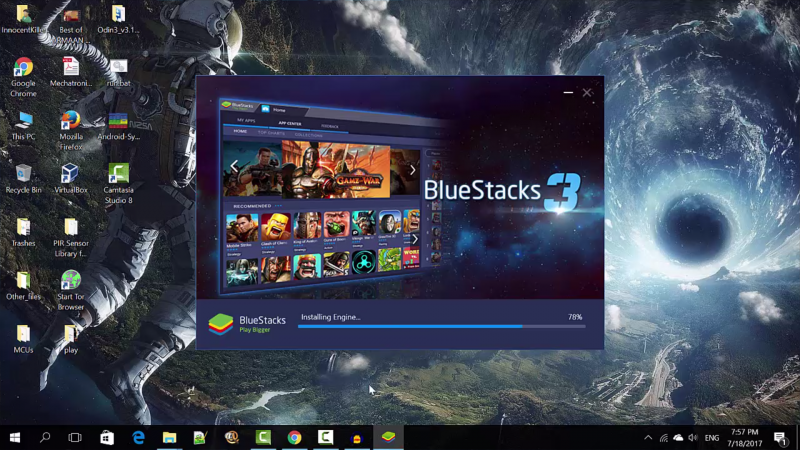
Task: Select the run.bat desktop file
Action: (x=118, y=71)
